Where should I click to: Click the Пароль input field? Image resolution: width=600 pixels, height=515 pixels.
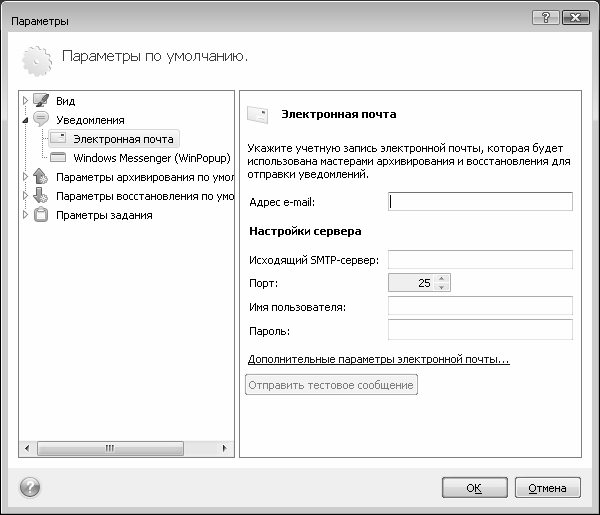[480, 330]
